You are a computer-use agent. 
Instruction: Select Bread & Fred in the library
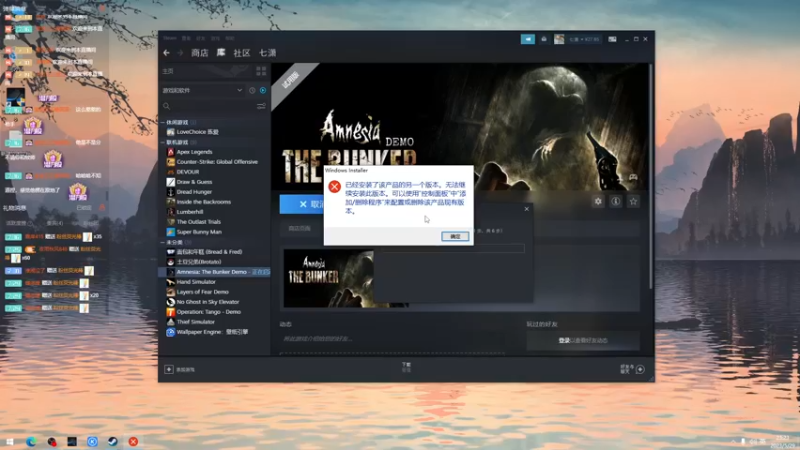point(209,252)
